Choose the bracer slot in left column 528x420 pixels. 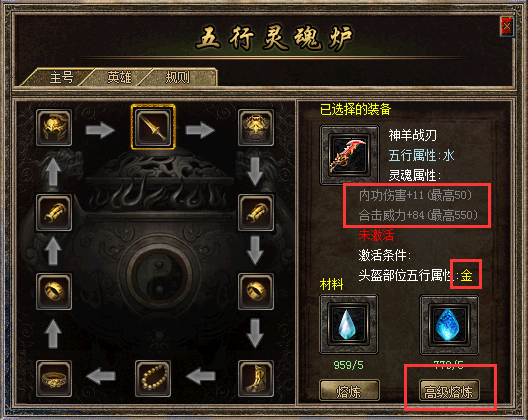(x=54, y=213)
